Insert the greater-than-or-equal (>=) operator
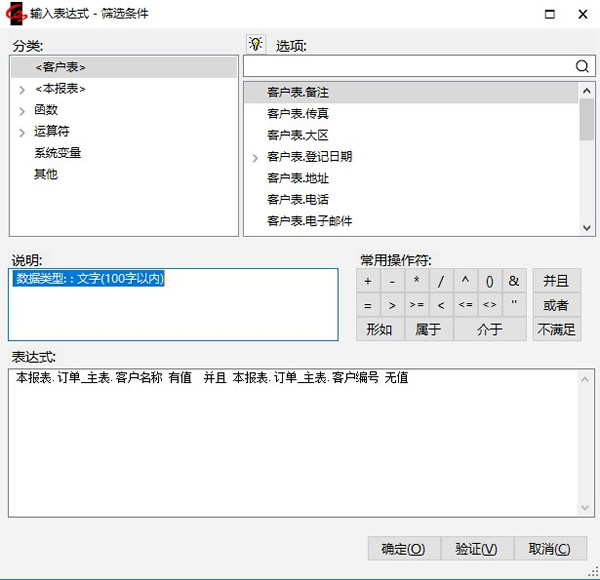Image resolution: width=600 pixels, height=580 pixels. [417, 305]
